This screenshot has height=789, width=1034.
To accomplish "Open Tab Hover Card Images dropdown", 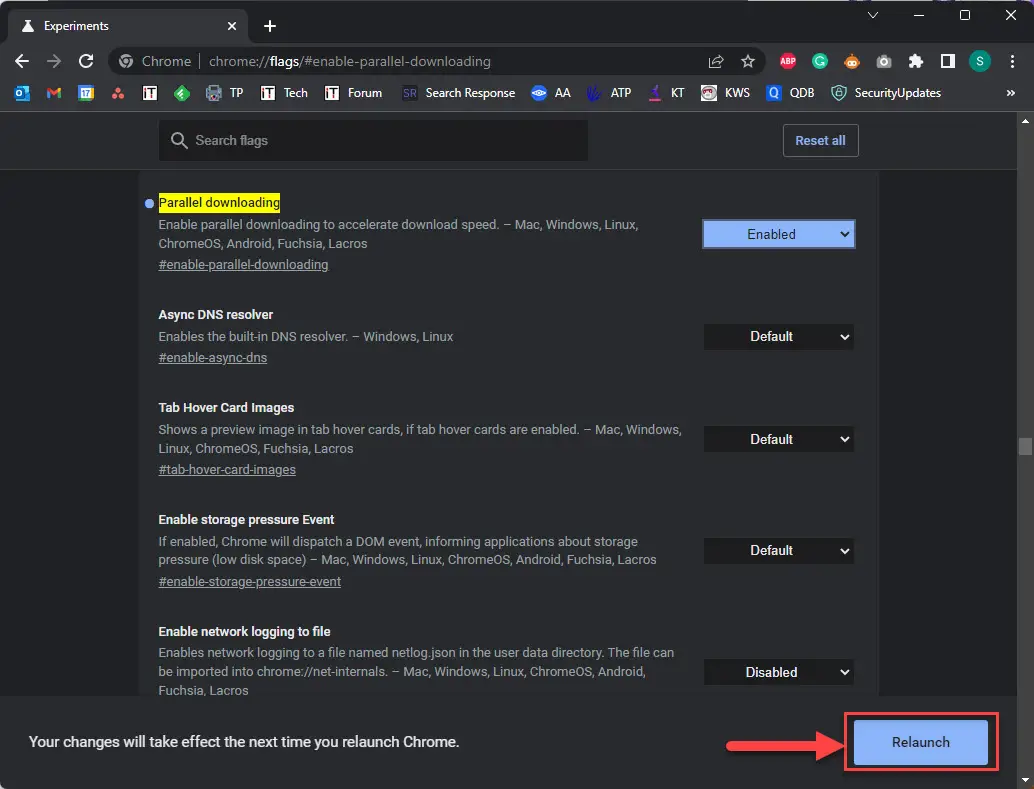I will click(x=779, y=439).
